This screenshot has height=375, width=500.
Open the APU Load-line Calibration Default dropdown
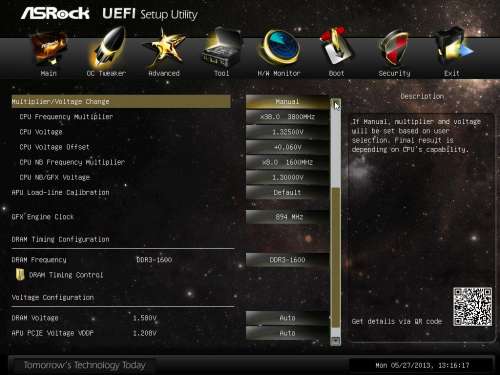tap(287, 193)
